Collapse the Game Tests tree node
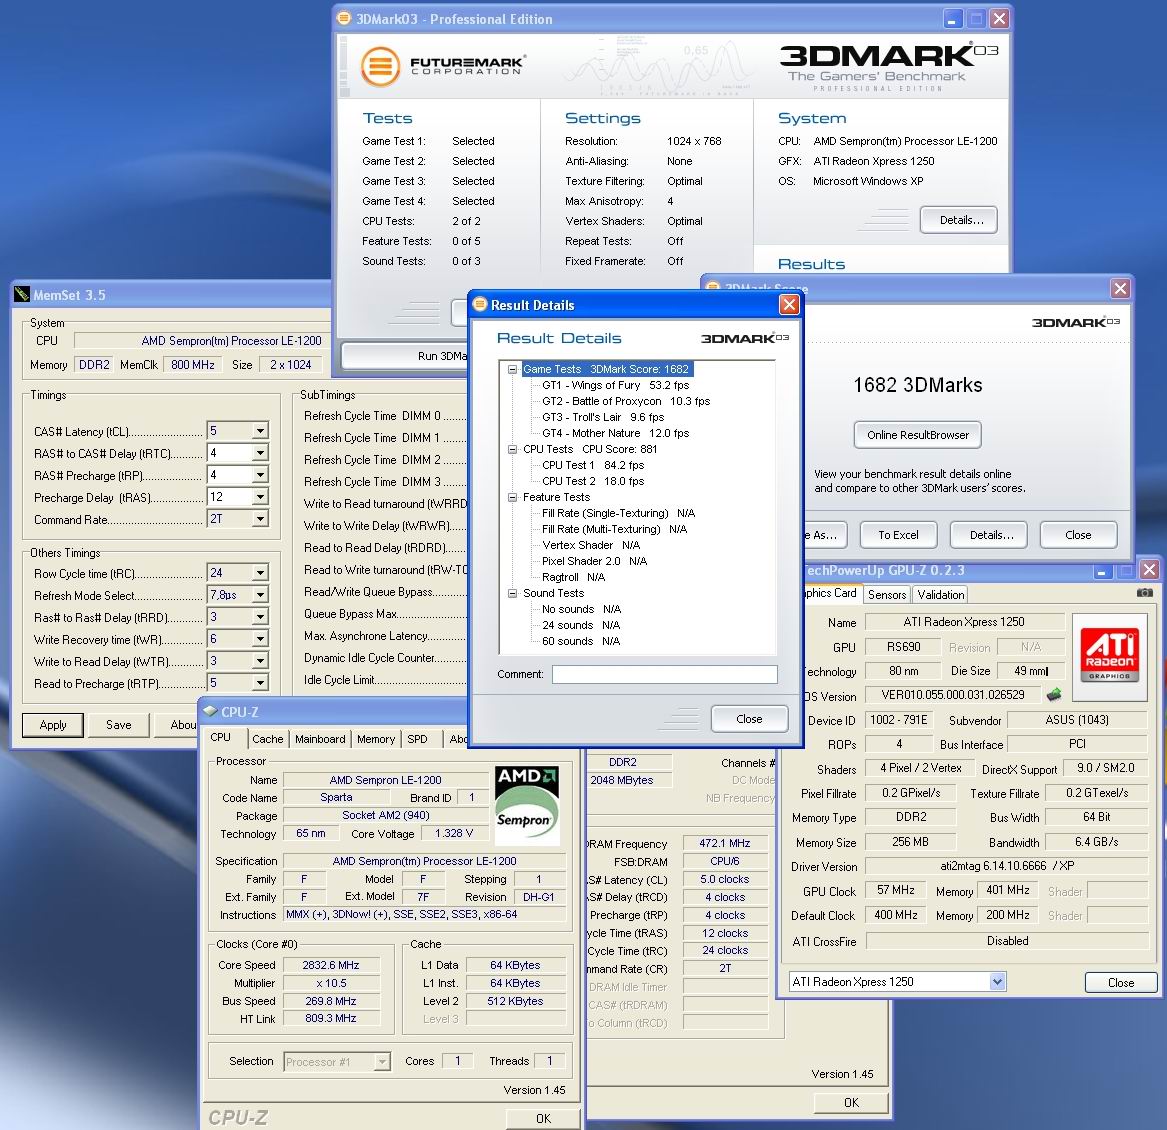The height and width of the screenshot is (1130, 1167). (x=512, y=369)
